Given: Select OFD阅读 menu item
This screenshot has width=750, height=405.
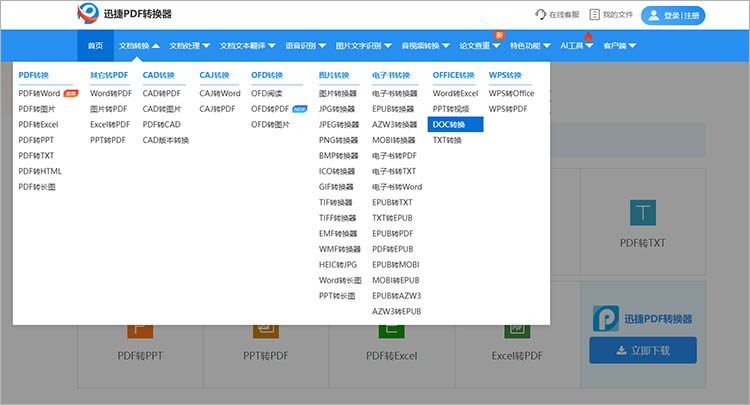Looking at the screenshot, I should (x=266, y=93).
